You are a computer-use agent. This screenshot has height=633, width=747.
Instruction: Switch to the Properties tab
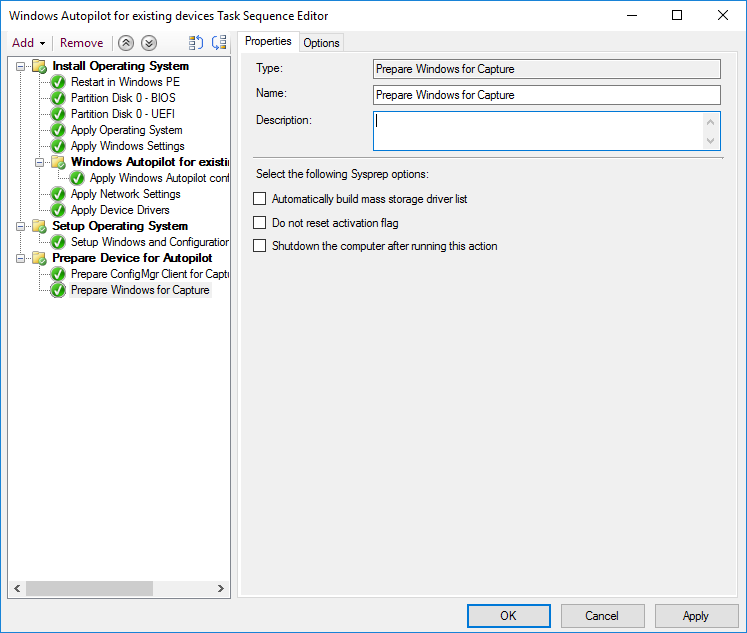point(268,41)
